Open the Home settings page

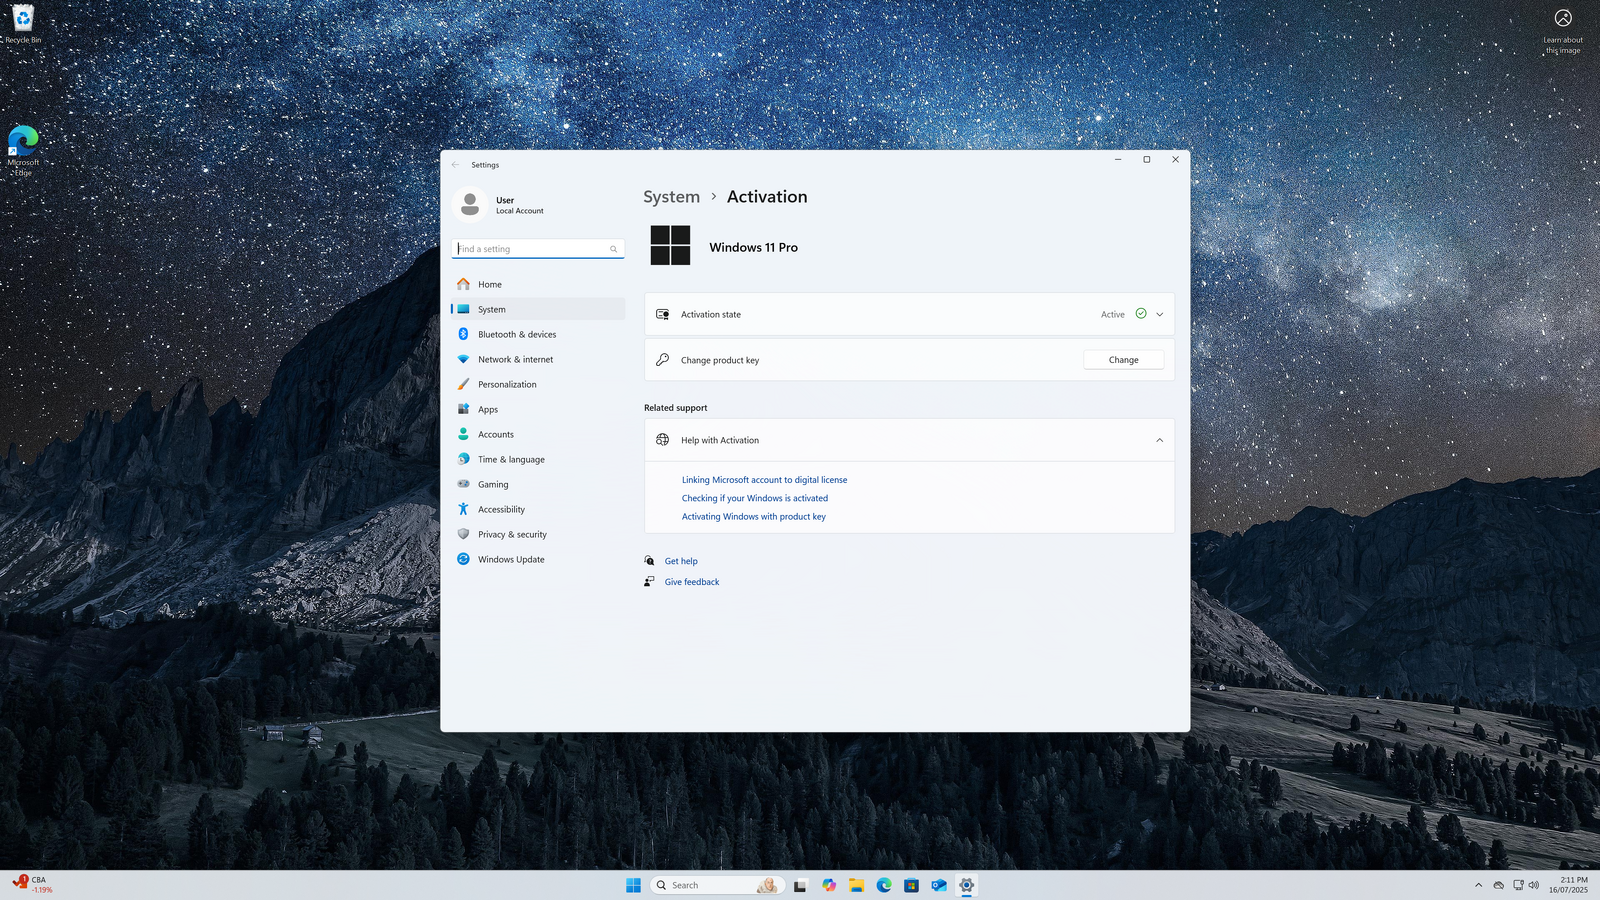point(538,284)
